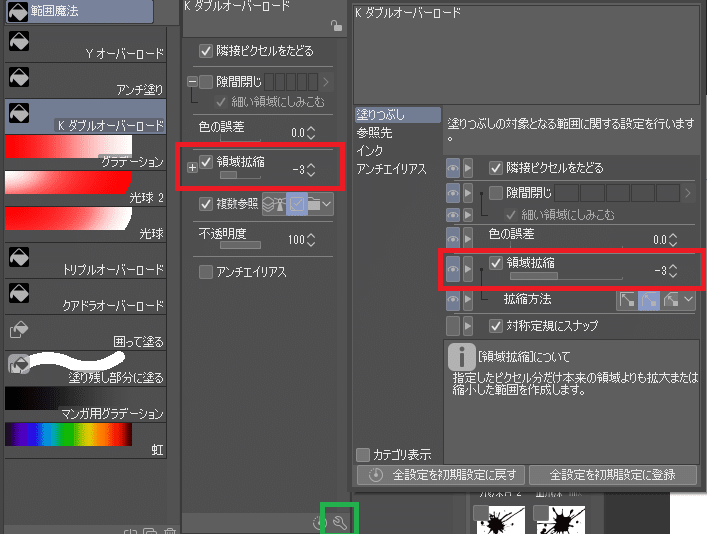Open the 複数参照 options dropdown arrow

[327, 204]
